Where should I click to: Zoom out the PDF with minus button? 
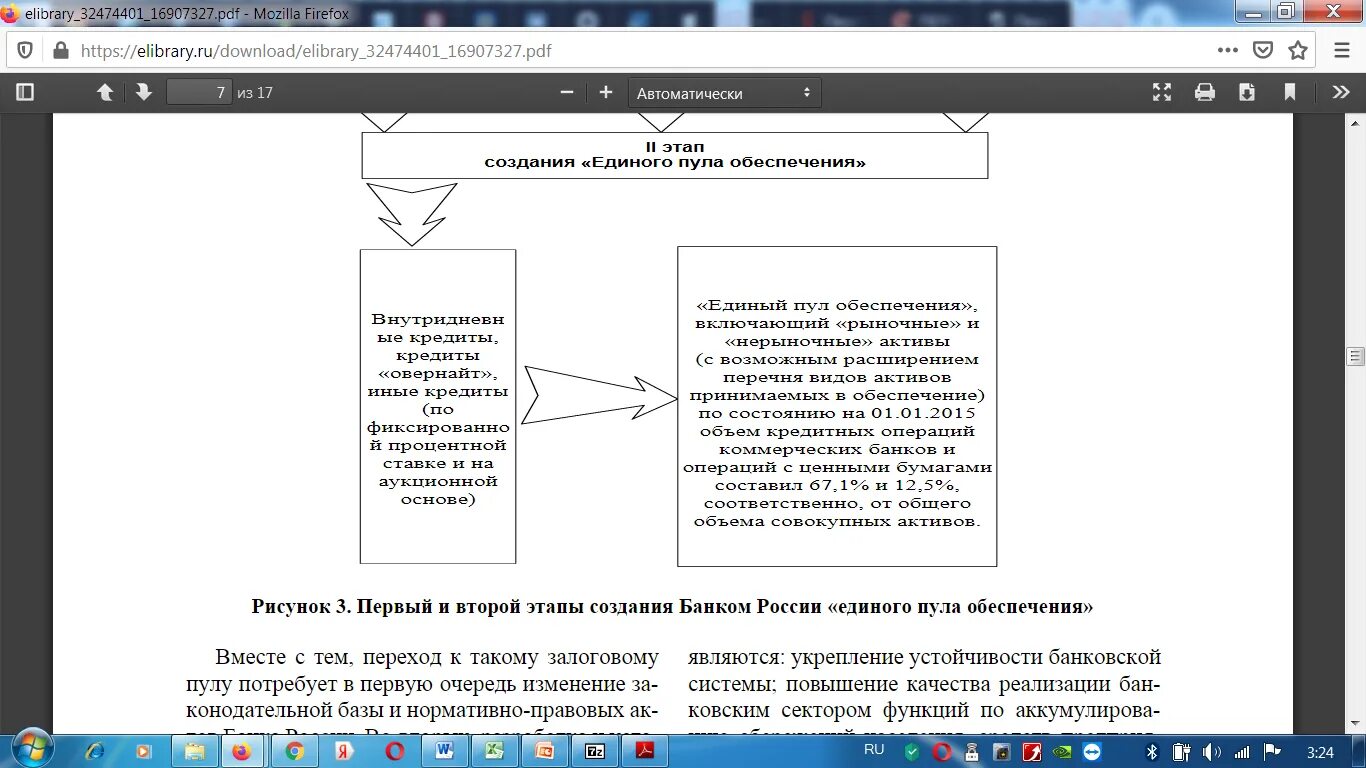(567, 92)
